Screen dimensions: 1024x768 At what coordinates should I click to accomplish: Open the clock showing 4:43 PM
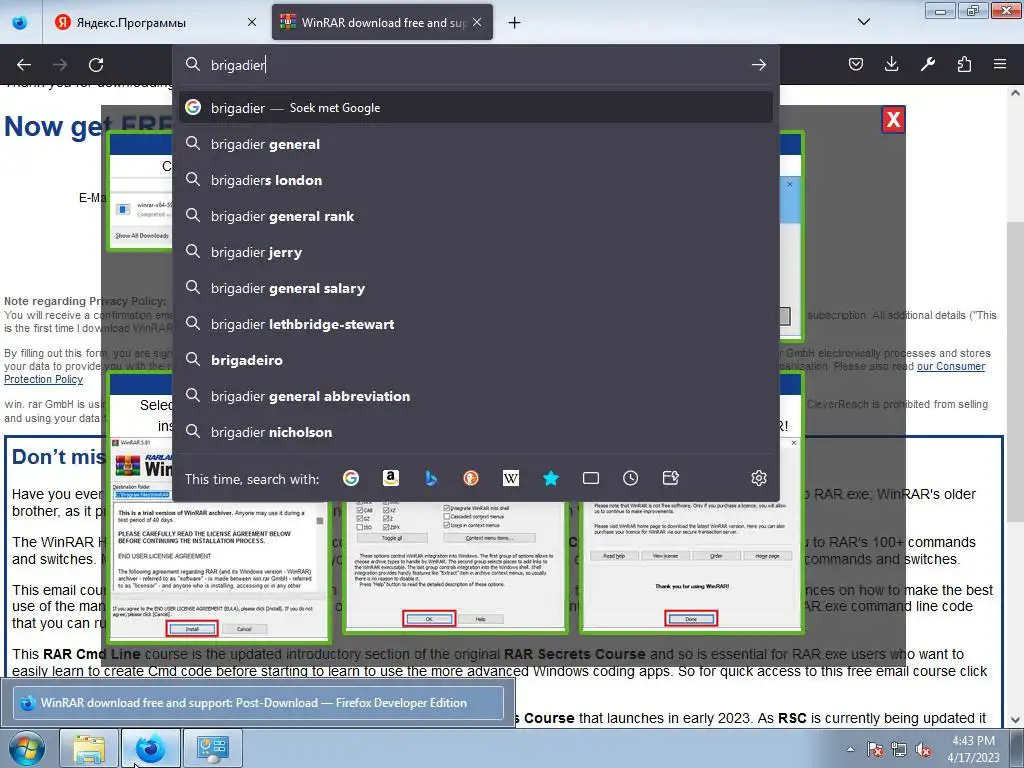coord(973,749)
